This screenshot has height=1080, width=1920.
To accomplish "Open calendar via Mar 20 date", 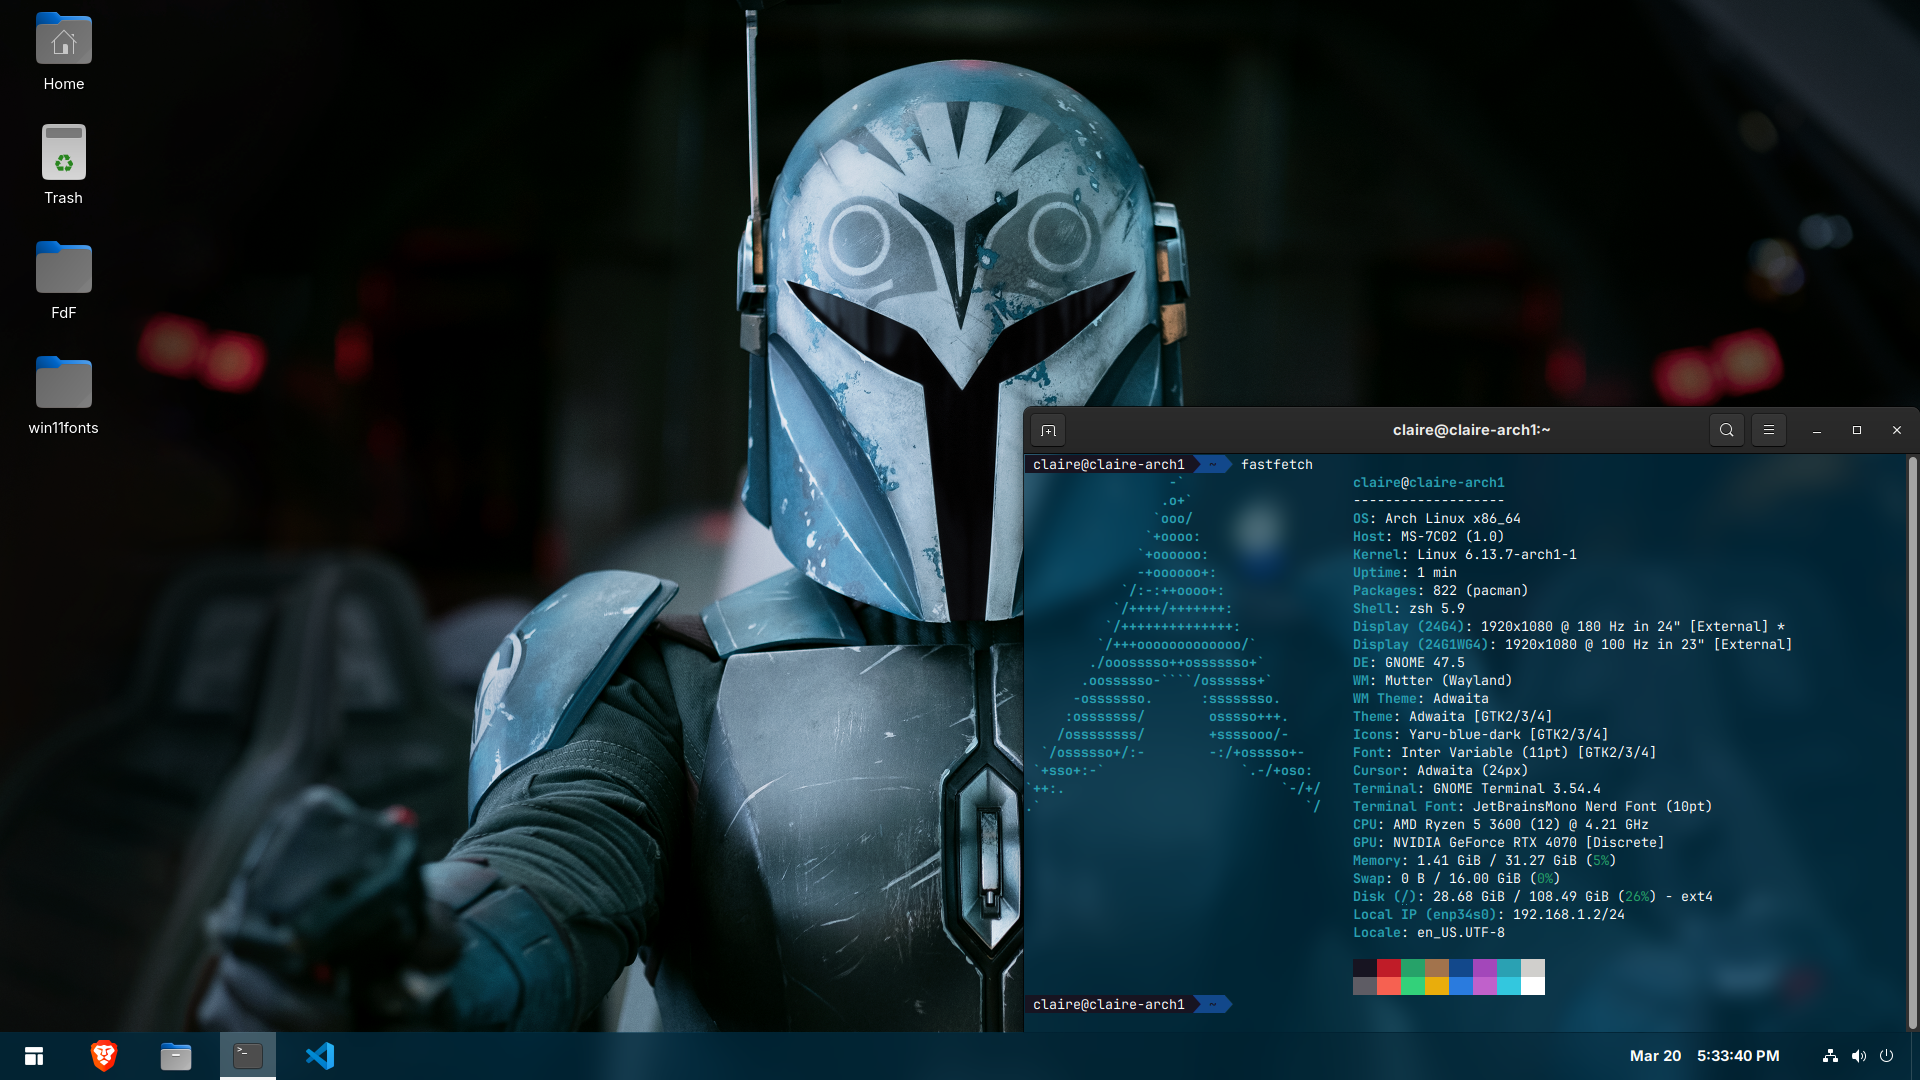I will [1655, 1056].
